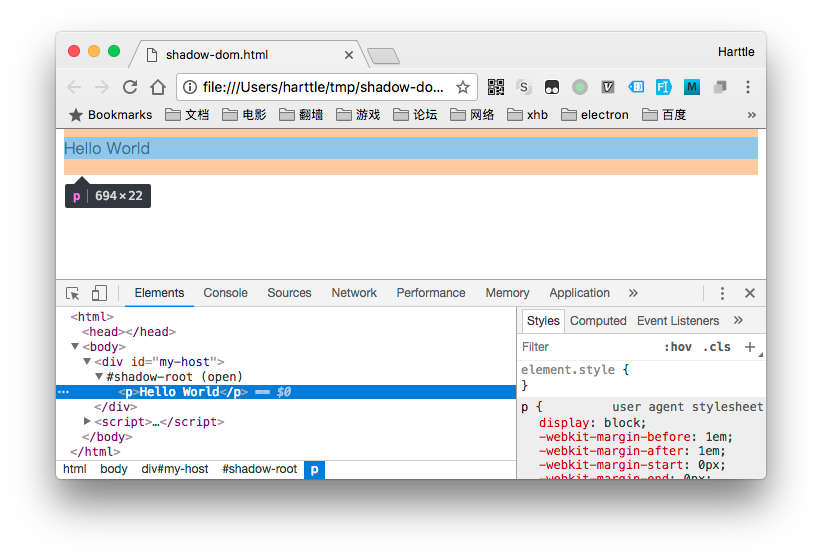Bookmark this page with the star icon
This screenshot has height=559, width=822.
coord(462,87)
